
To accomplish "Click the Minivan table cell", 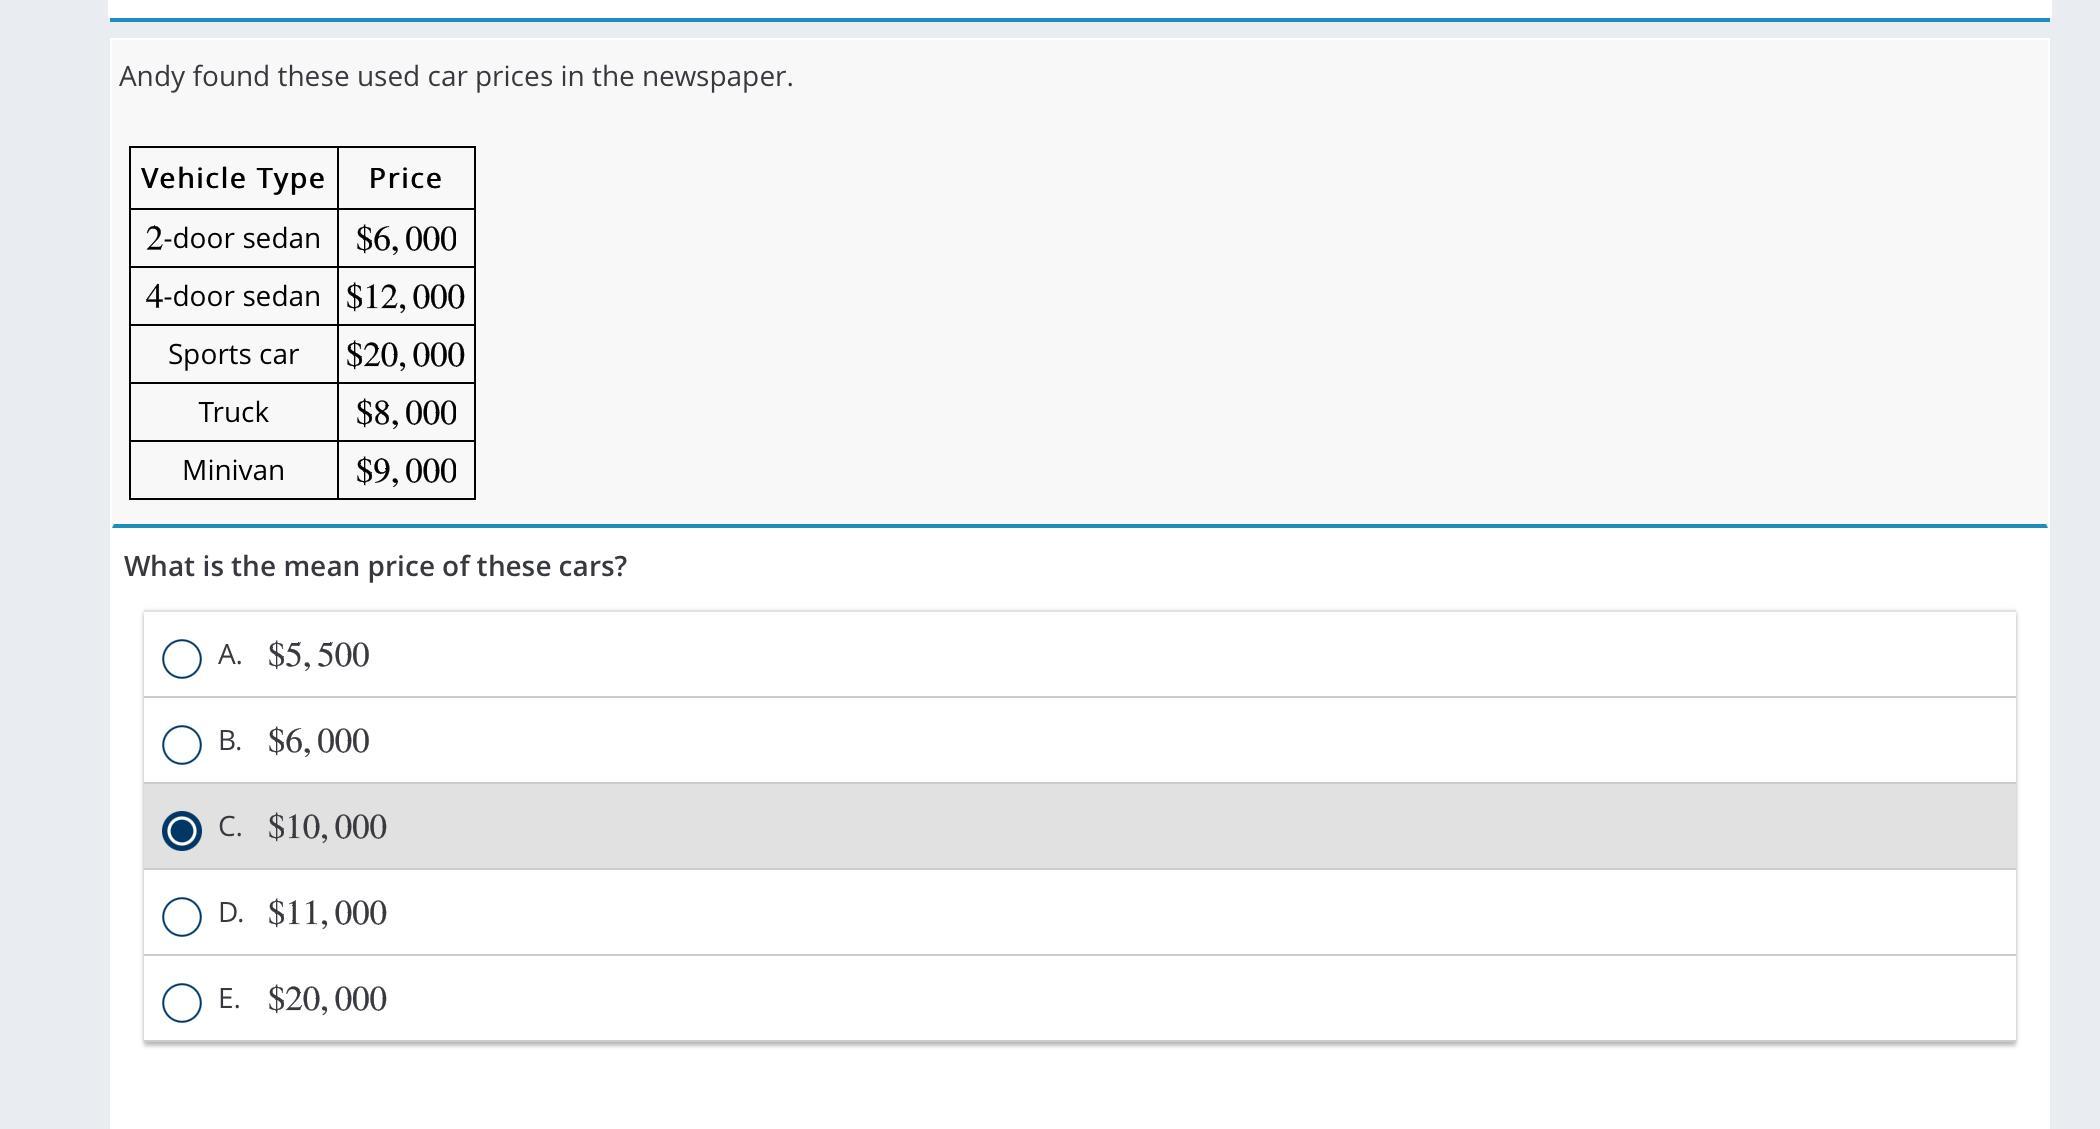I will tap(233, 470).
